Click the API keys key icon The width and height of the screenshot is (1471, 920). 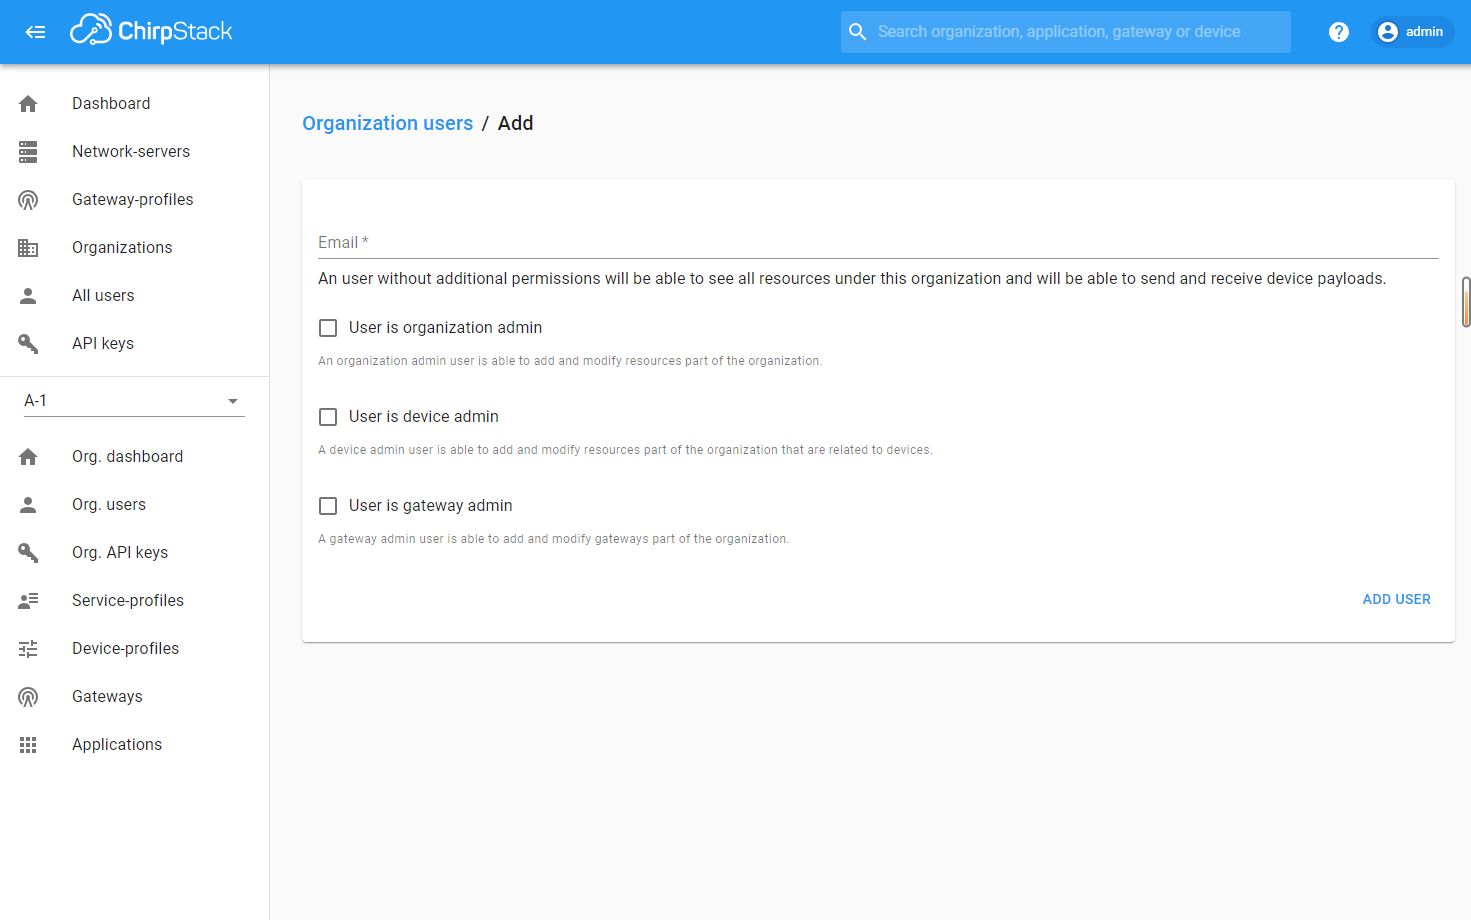(28, 344)
